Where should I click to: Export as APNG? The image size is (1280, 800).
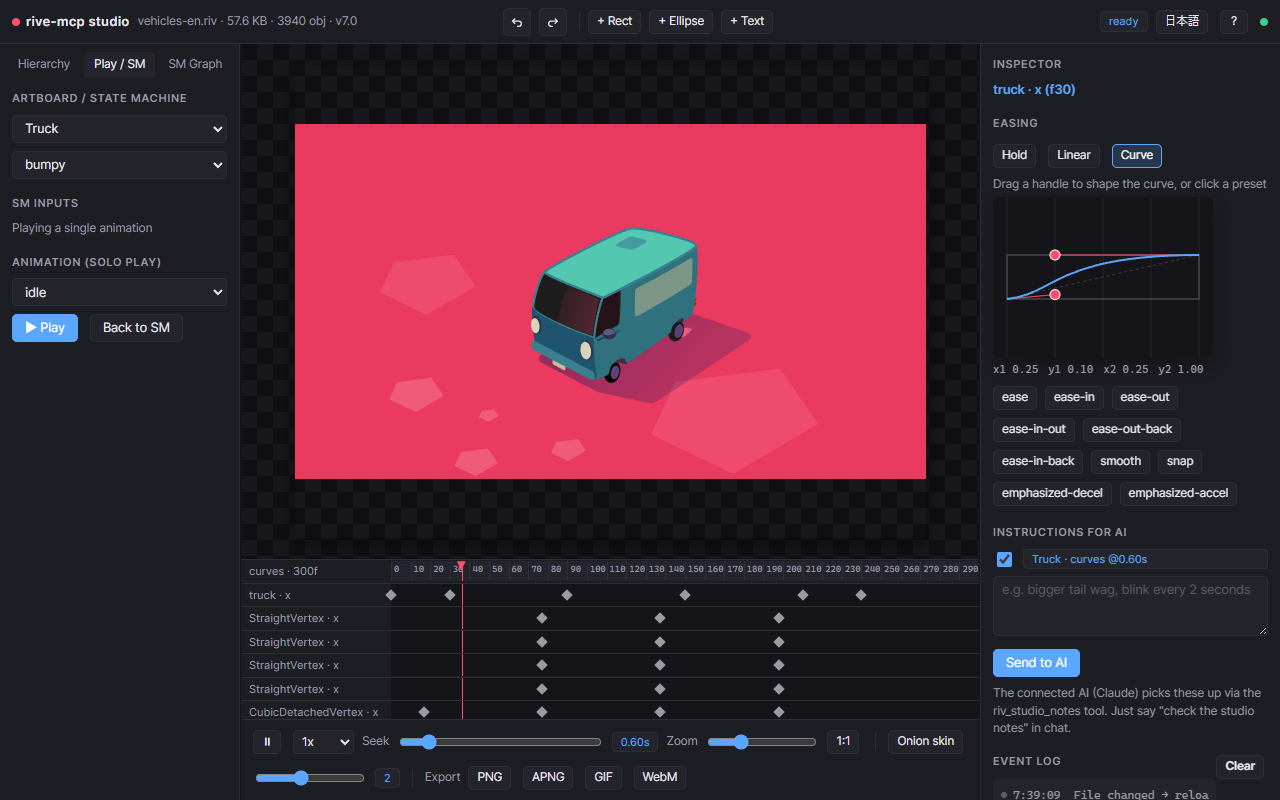tap(548, 777)
